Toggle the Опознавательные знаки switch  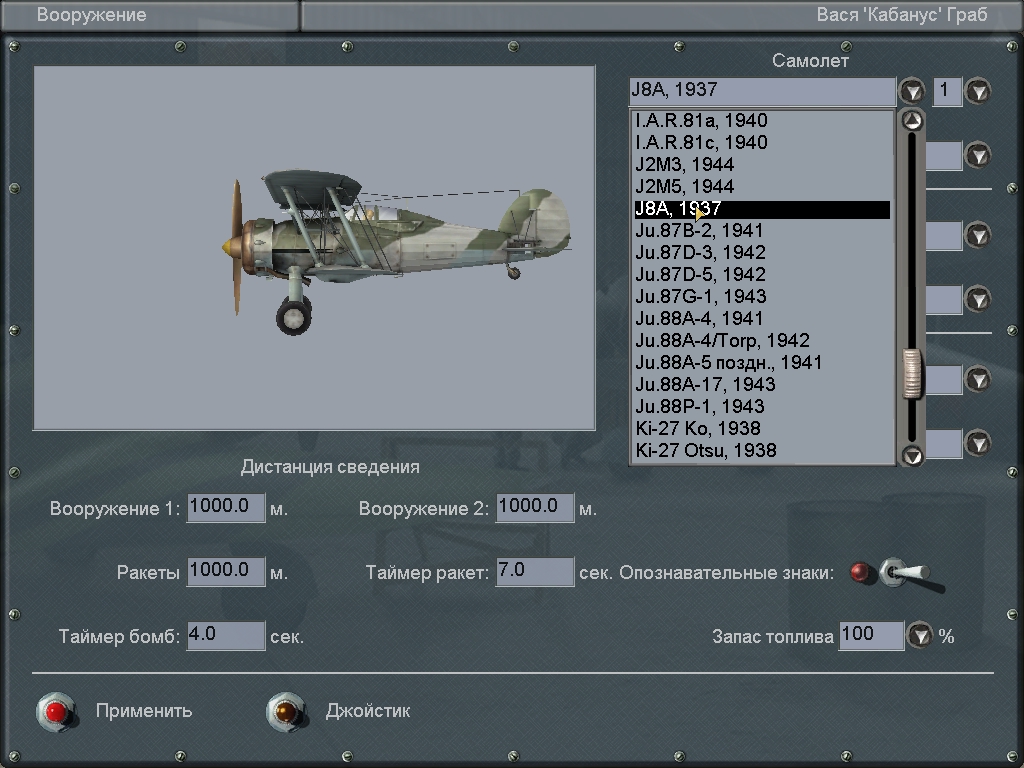904,573
